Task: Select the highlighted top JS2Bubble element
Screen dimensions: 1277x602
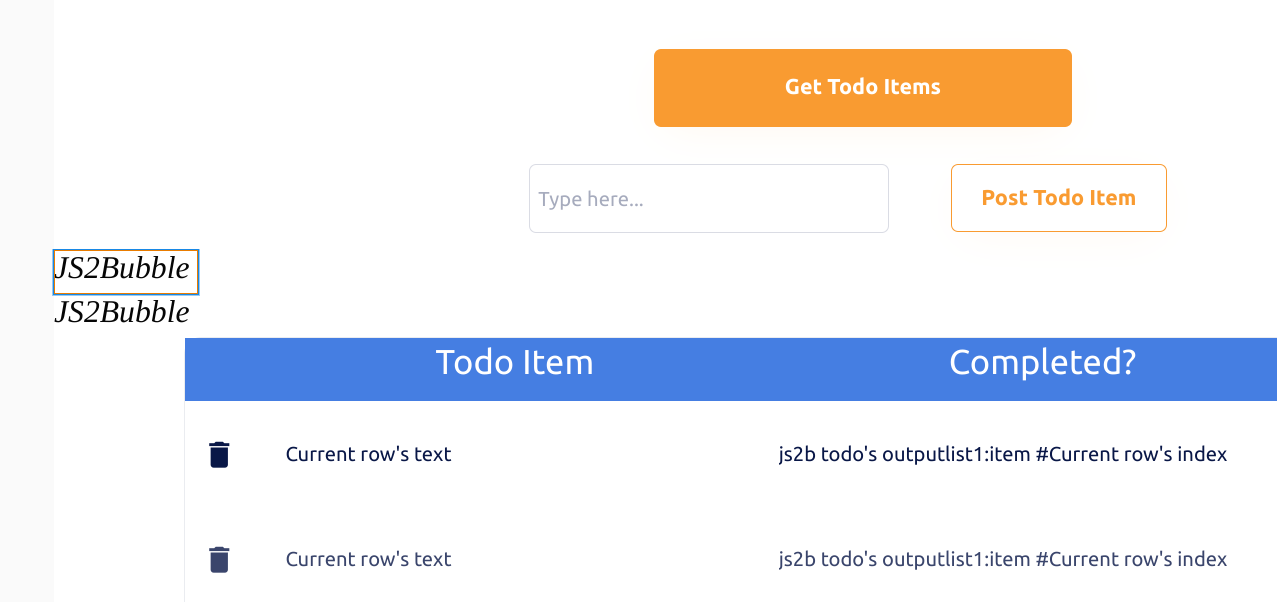Action: coord(125,271)
